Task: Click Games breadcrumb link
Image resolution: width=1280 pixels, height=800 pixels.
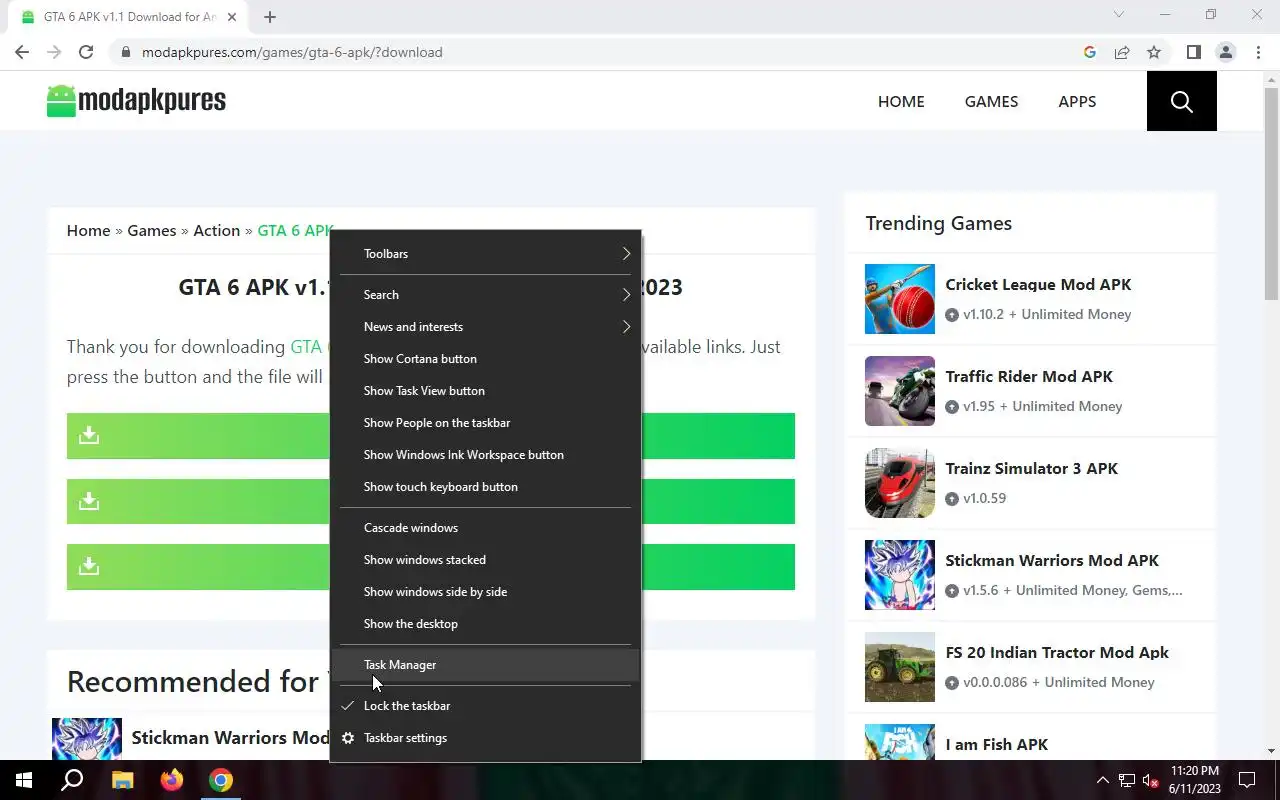Action: click(x=152, y=231)
